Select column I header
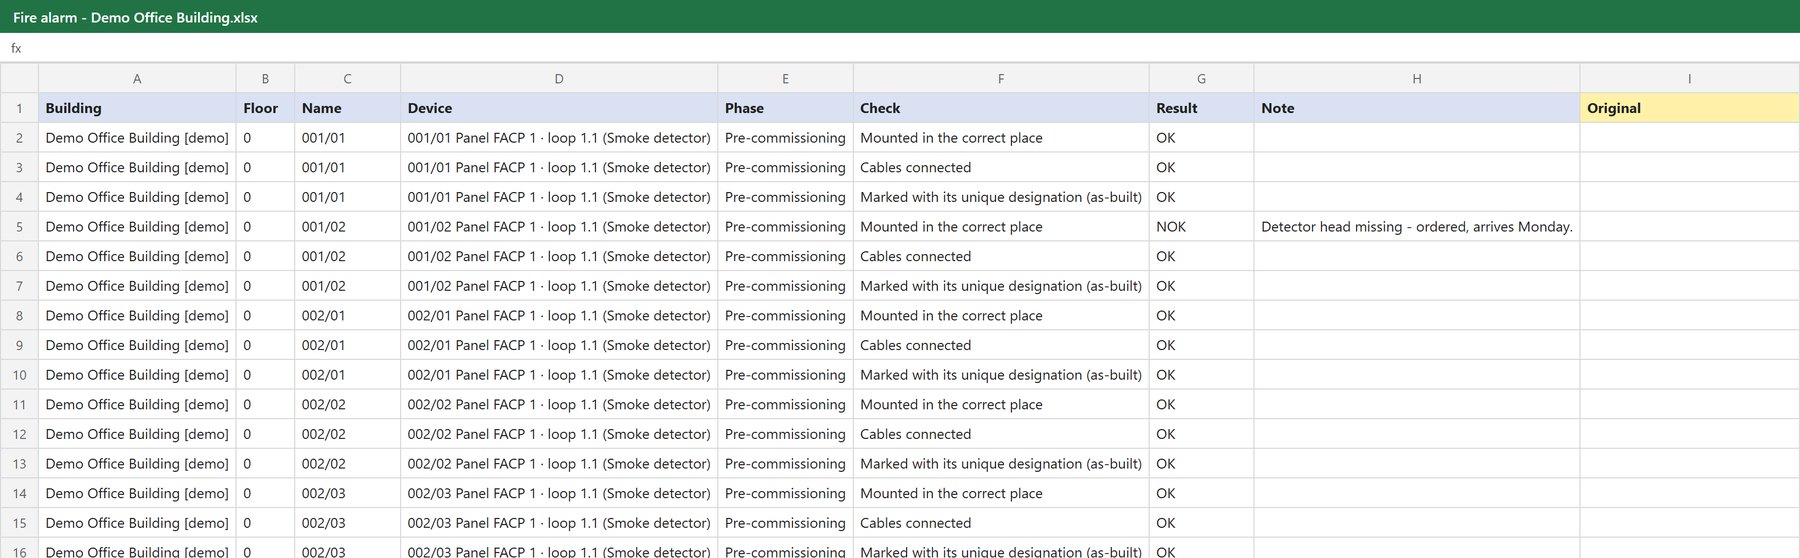The width and height of the screenshot is (1800, 558). pos(1690,79)
